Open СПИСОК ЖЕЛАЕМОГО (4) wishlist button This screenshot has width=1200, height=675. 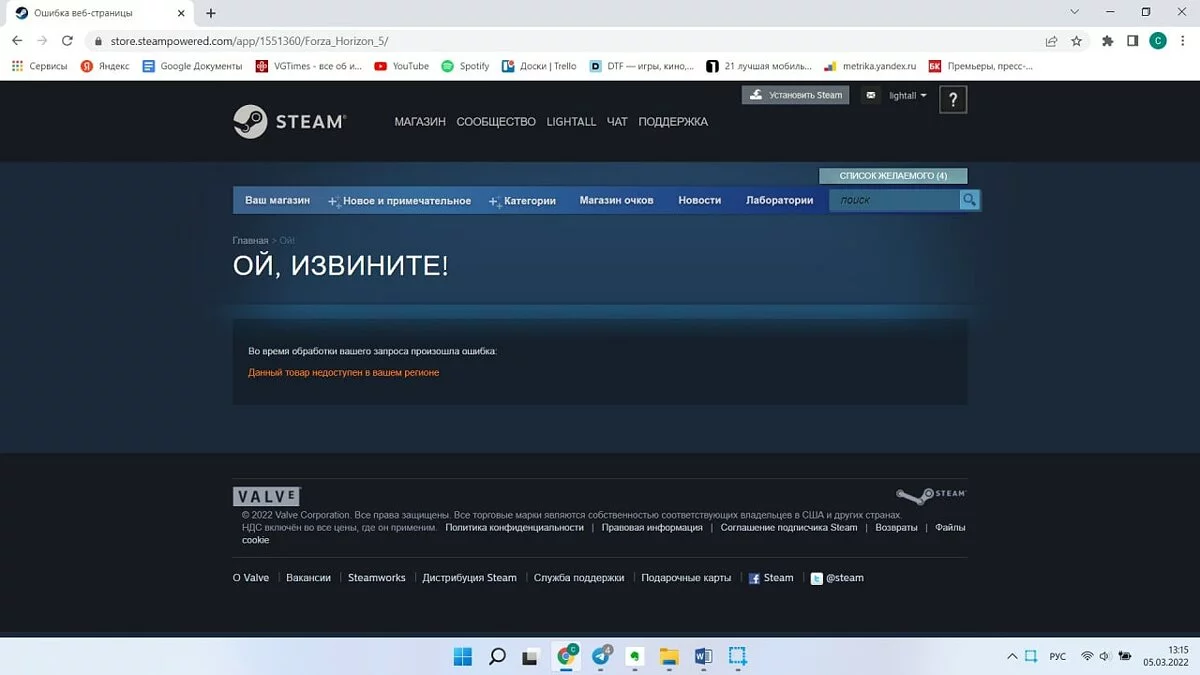pos(893,176)
